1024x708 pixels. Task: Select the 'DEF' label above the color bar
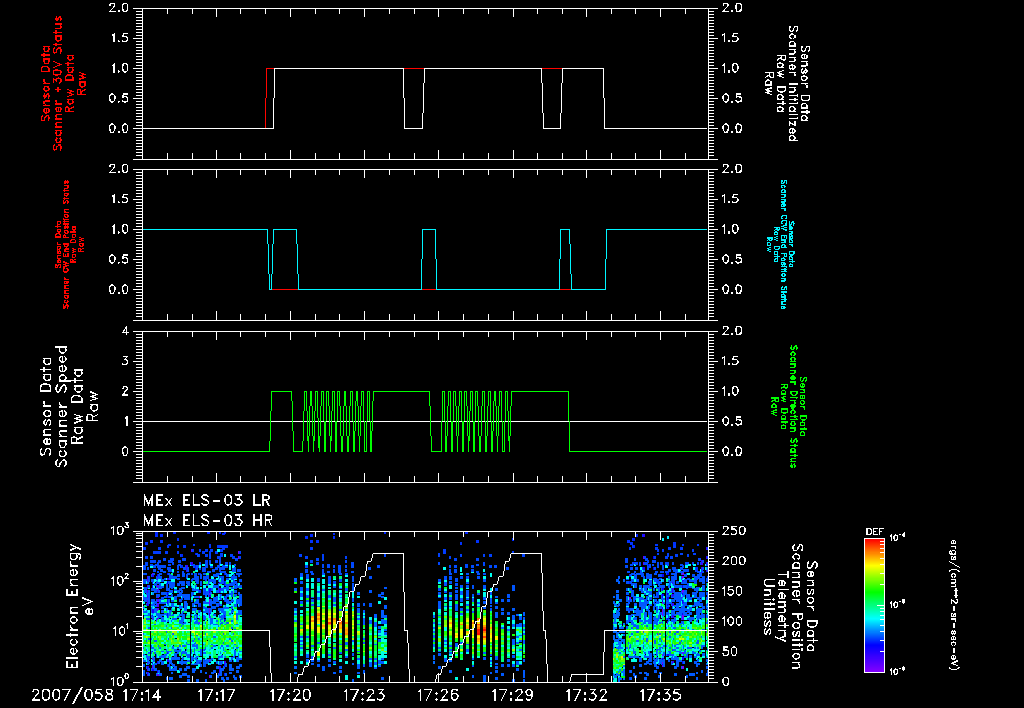(x=874, y=532)
